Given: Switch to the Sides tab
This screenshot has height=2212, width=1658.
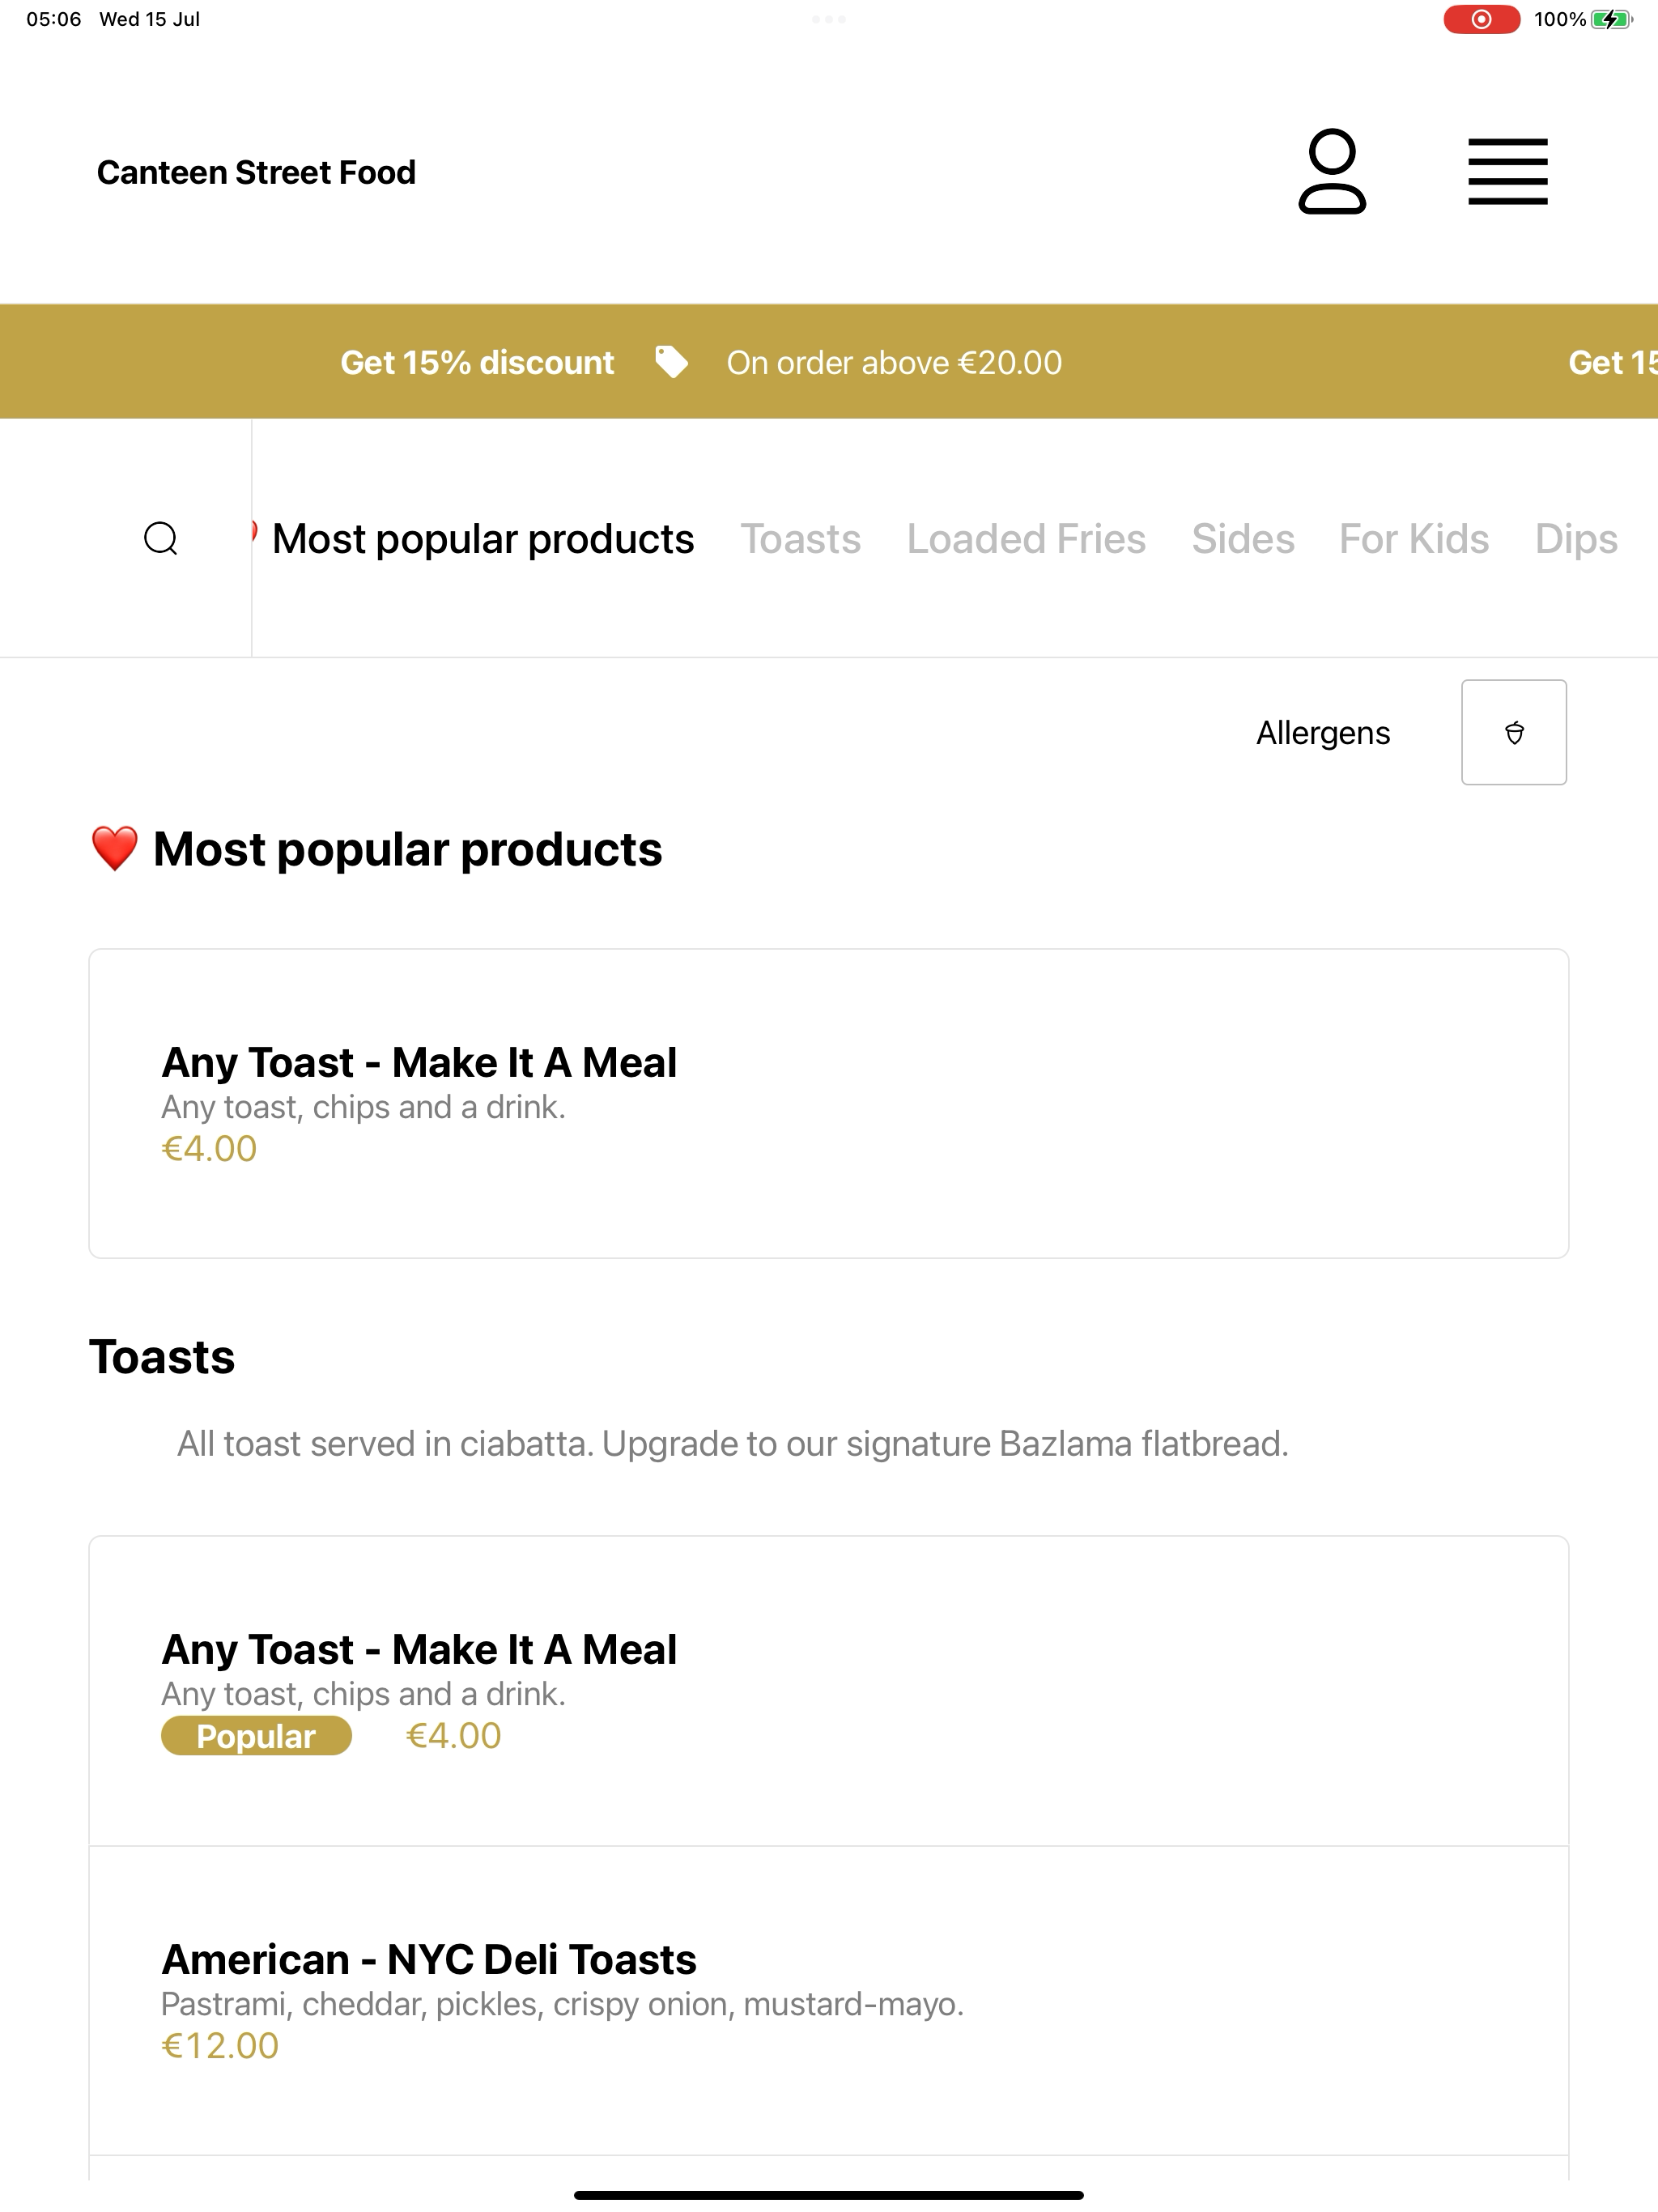Looking at the screenshot, I should [x=1243, y=538].
